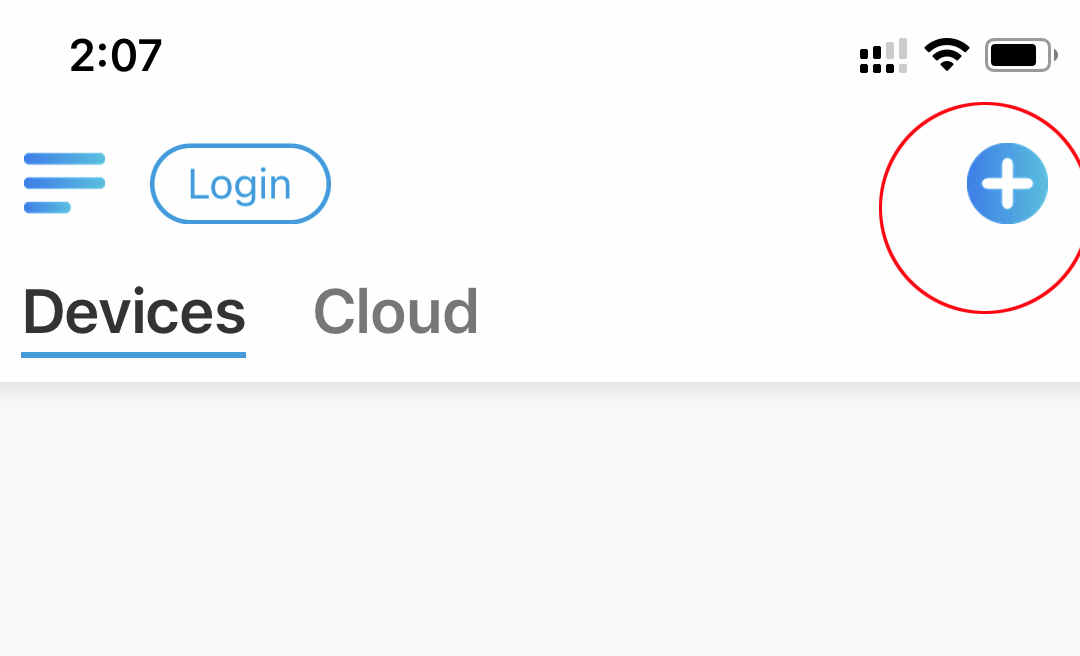Add a new device with plus button
This screenshot has height=656, width=1080.
pyautogui.click(x=1007, y=183)
